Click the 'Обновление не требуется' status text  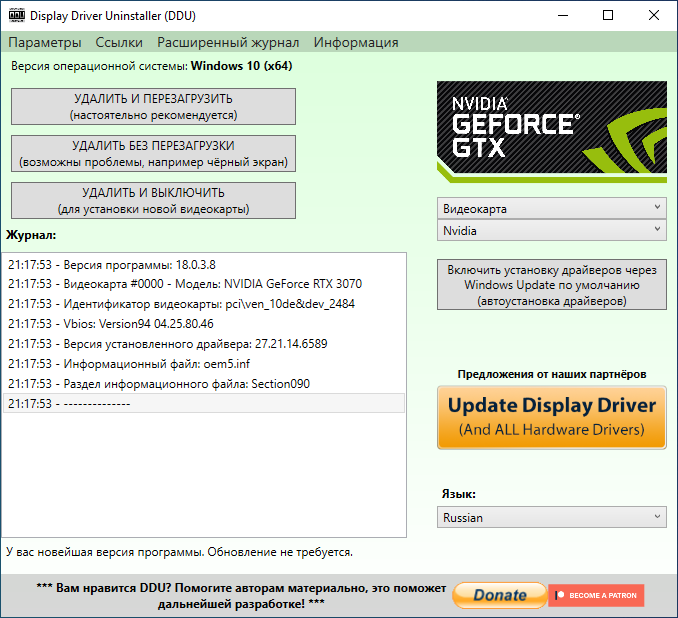click(280, 552)
